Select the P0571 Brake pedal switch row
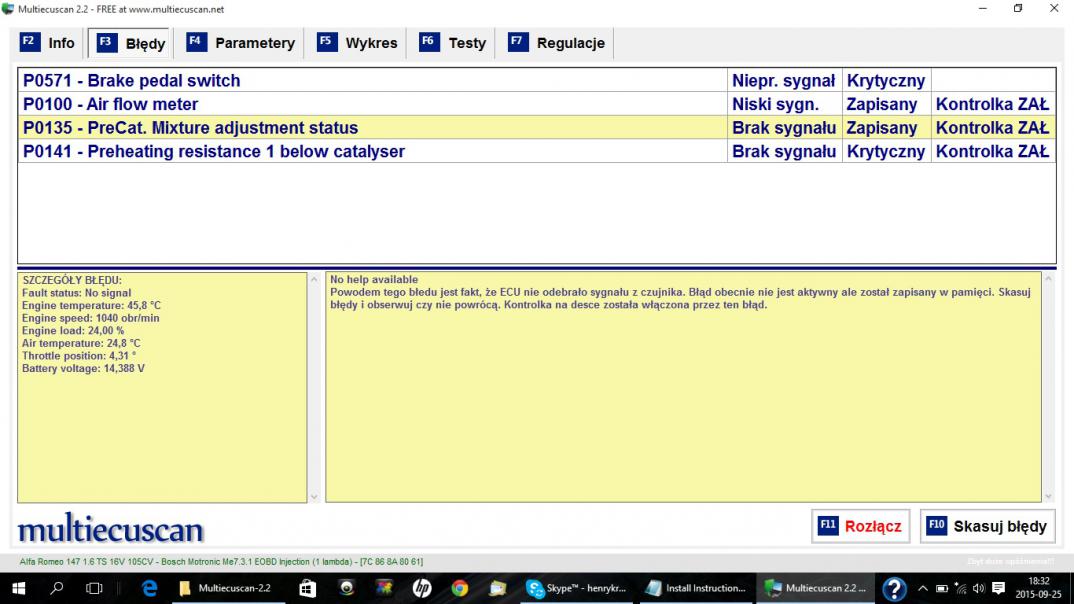 (537, 80)
